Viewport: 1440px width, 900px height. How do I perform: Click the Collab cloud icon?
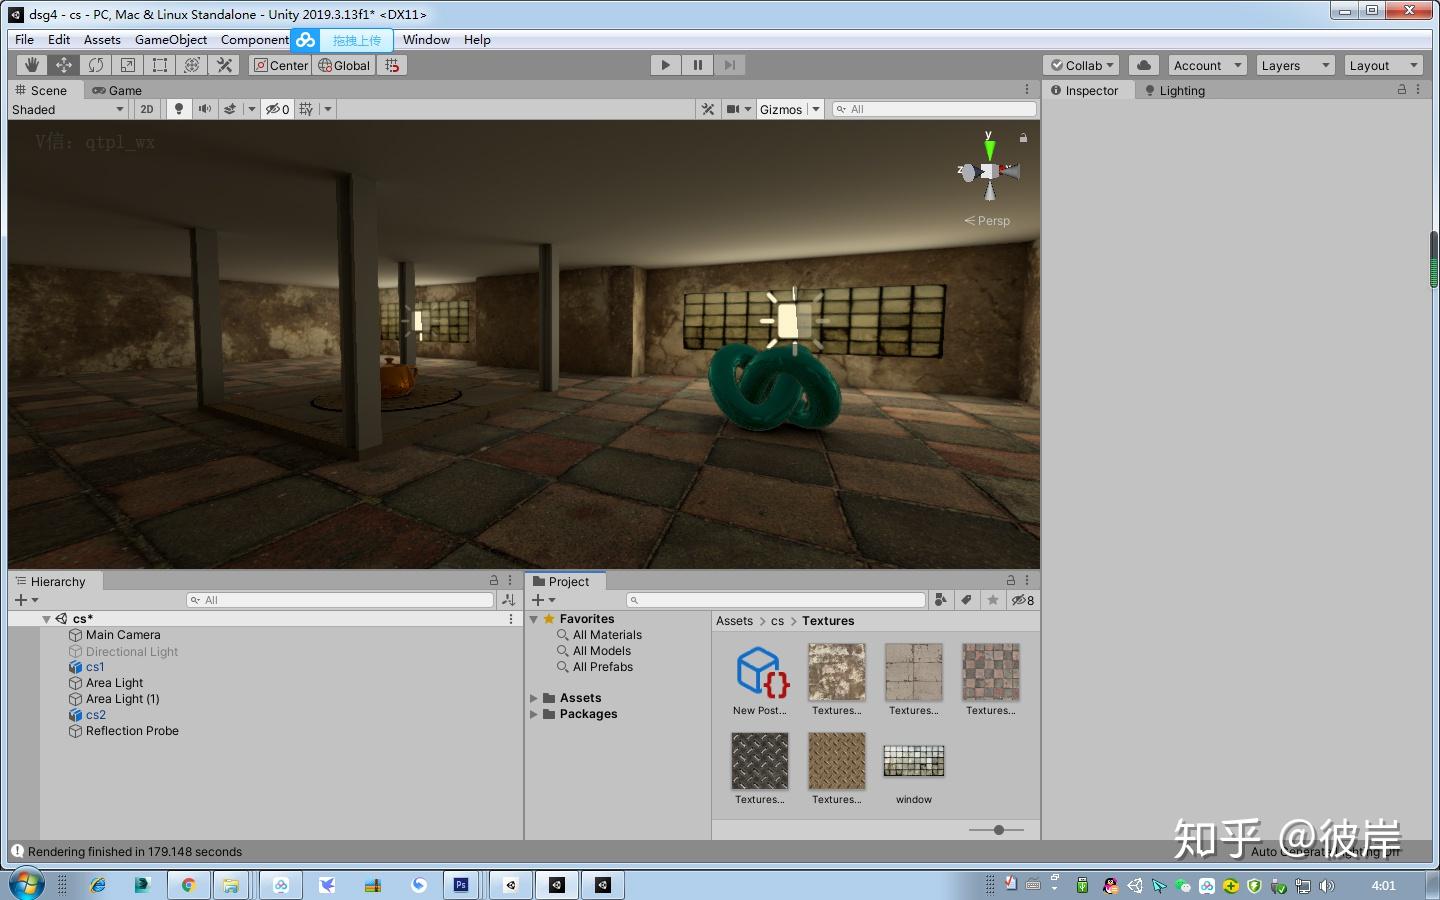coord(1143,64)
